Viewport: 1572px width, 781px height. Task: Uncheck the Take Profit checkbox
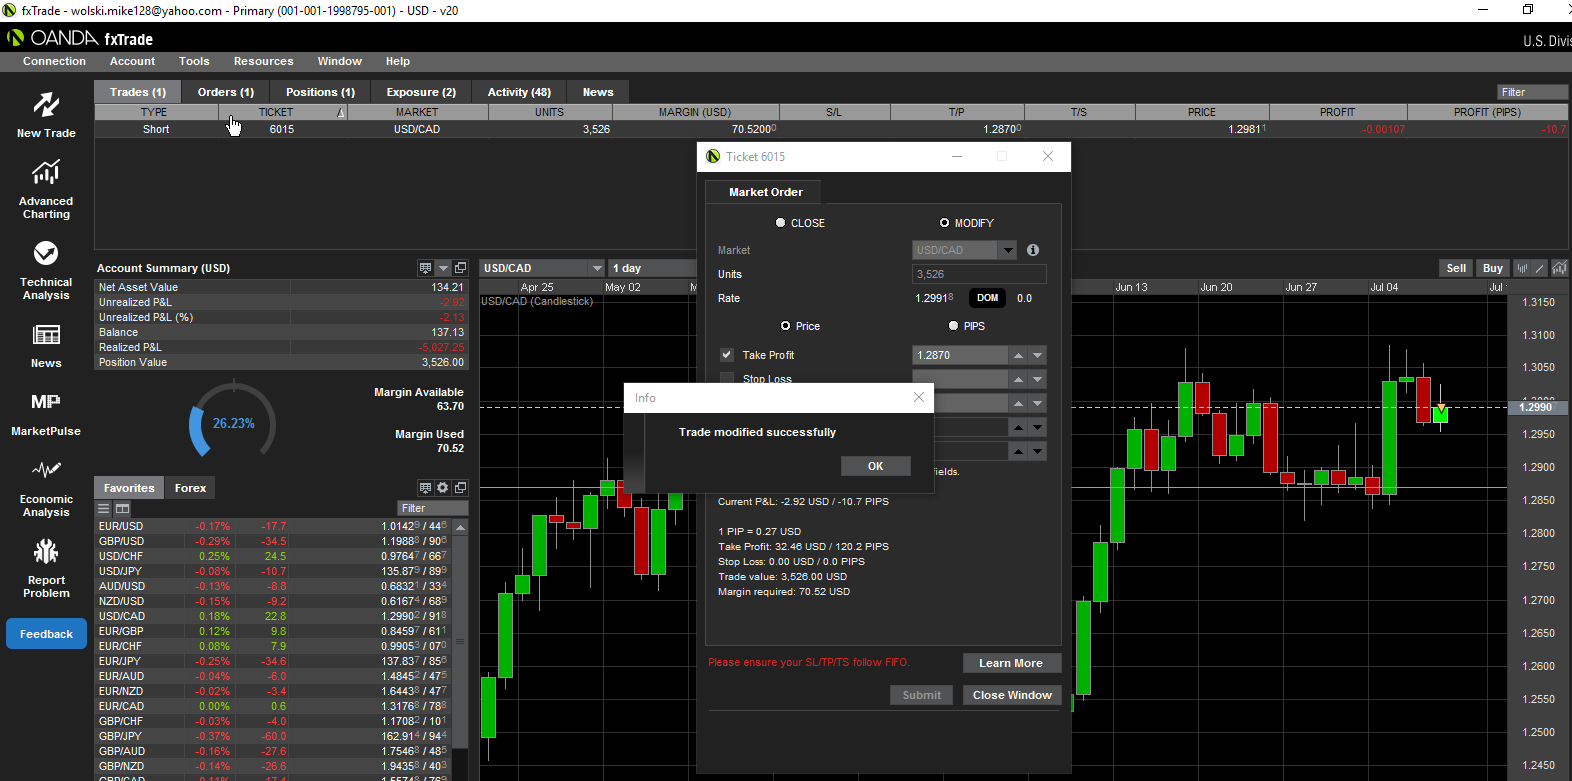pyautogui.click(x=727, y=355)
